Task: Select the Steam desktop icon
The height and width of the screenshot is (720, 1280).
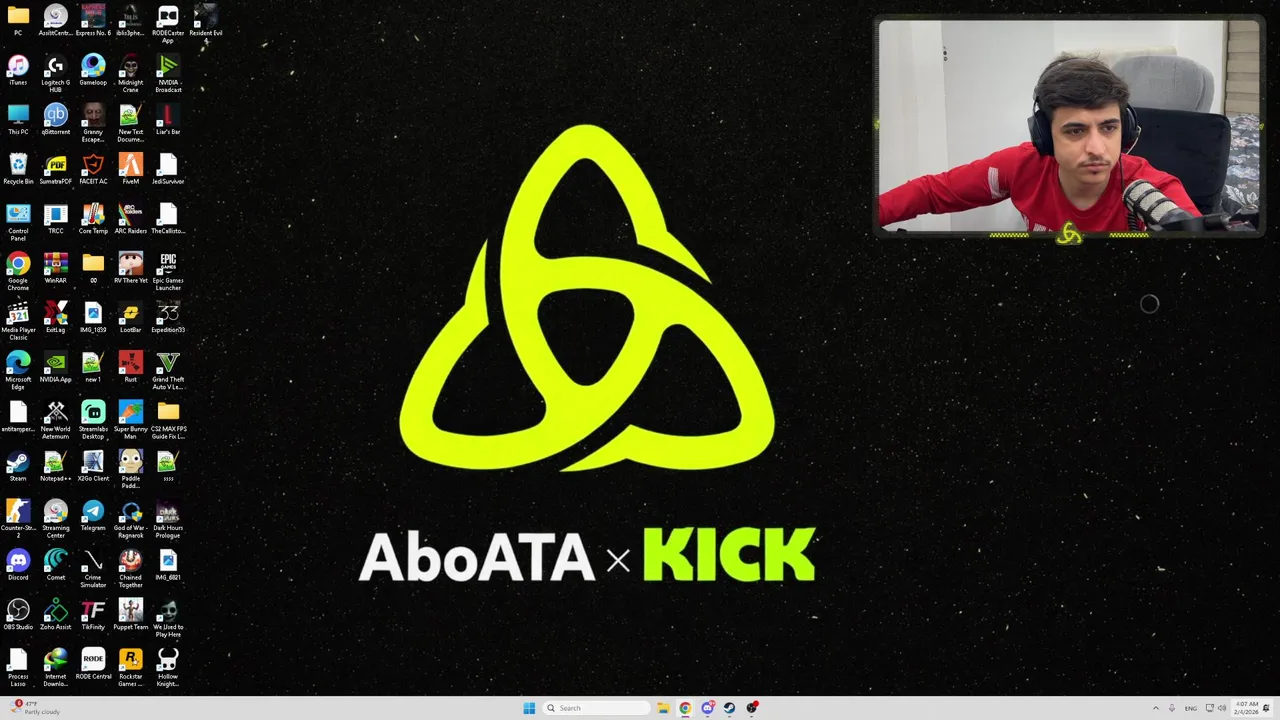Action: pos(18,466)
